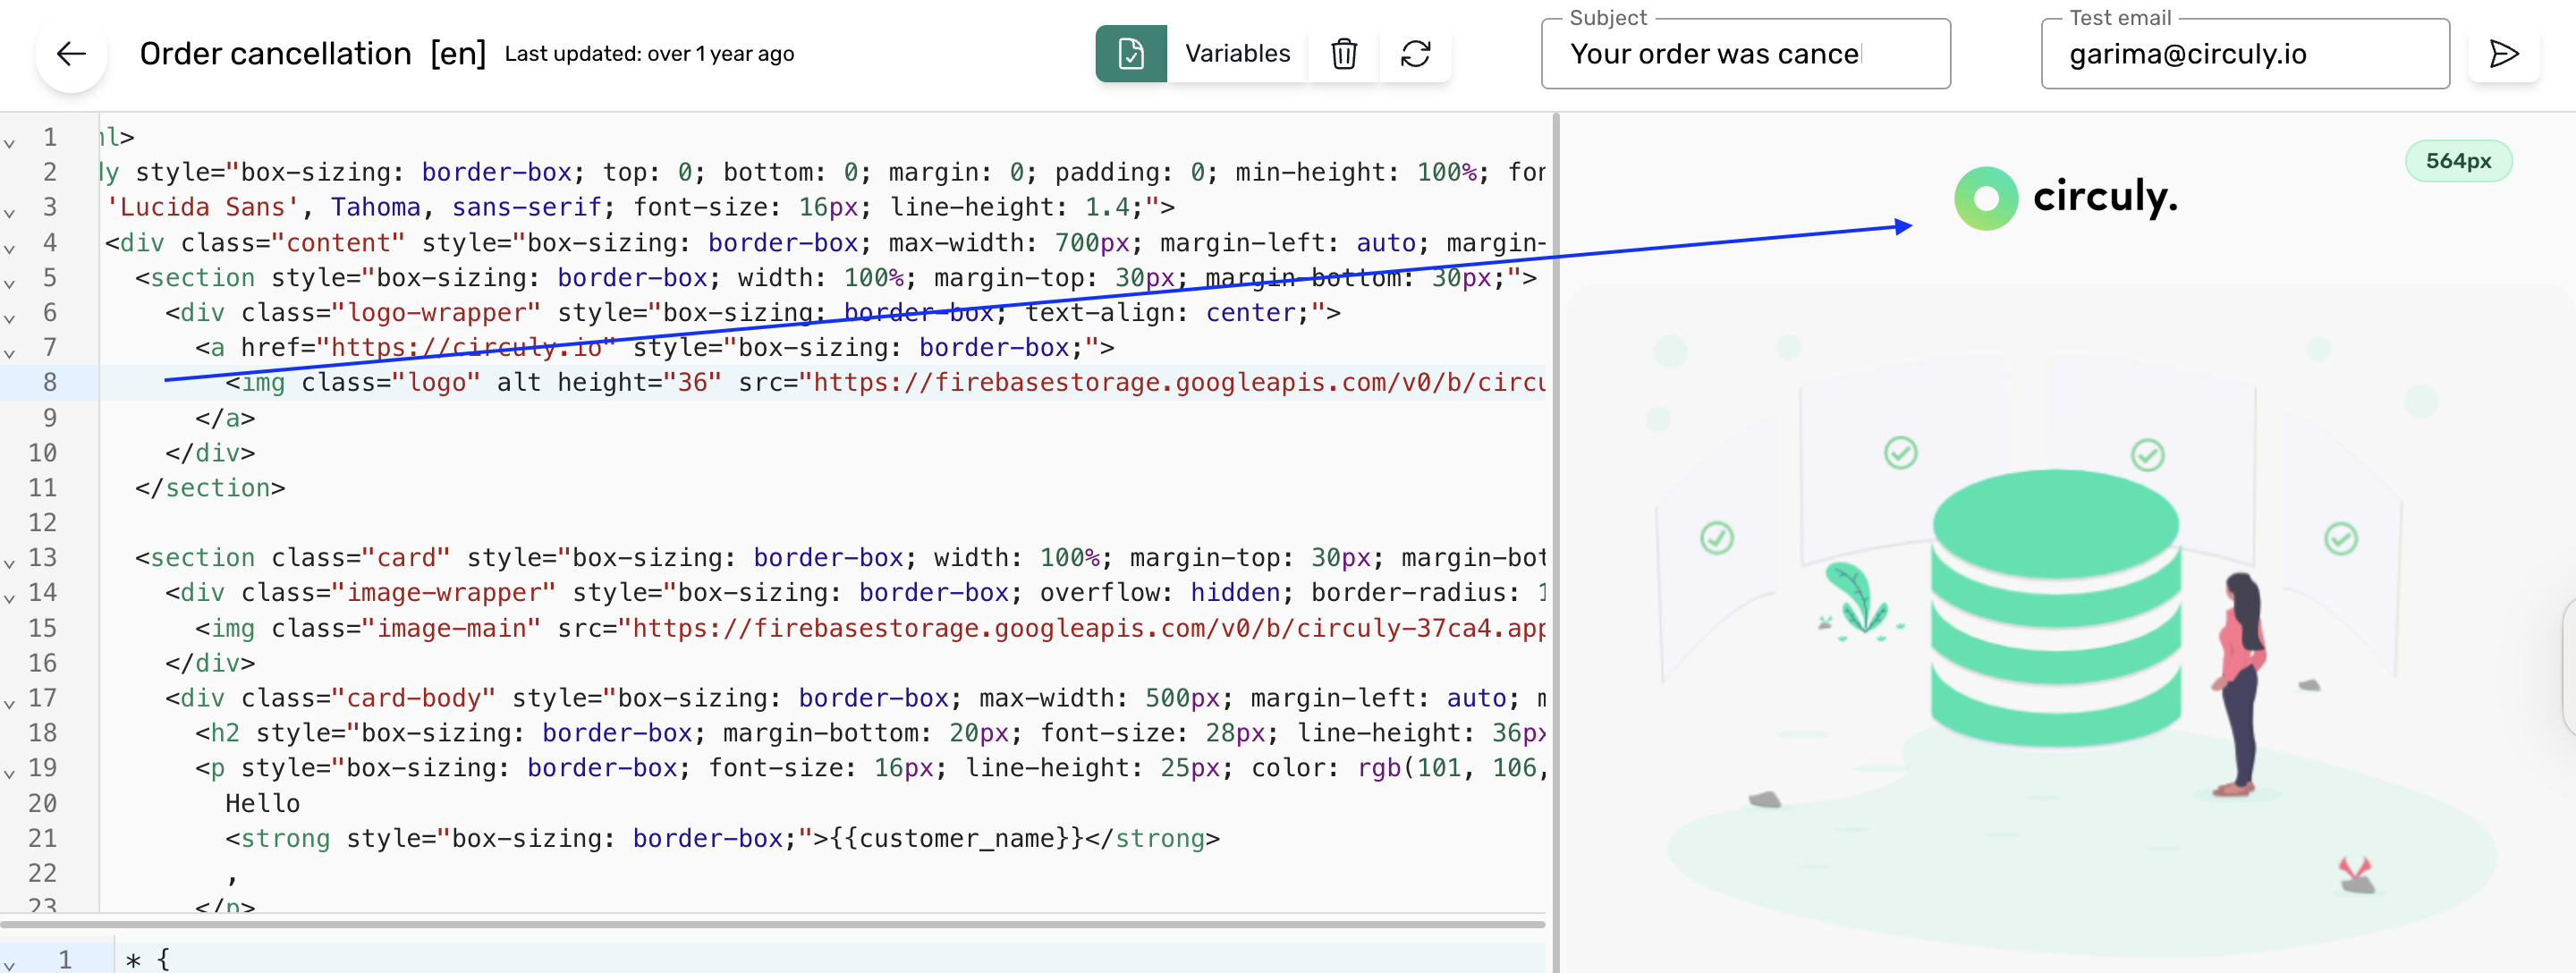Collapse CSS rule fold in lower editor

10,966
